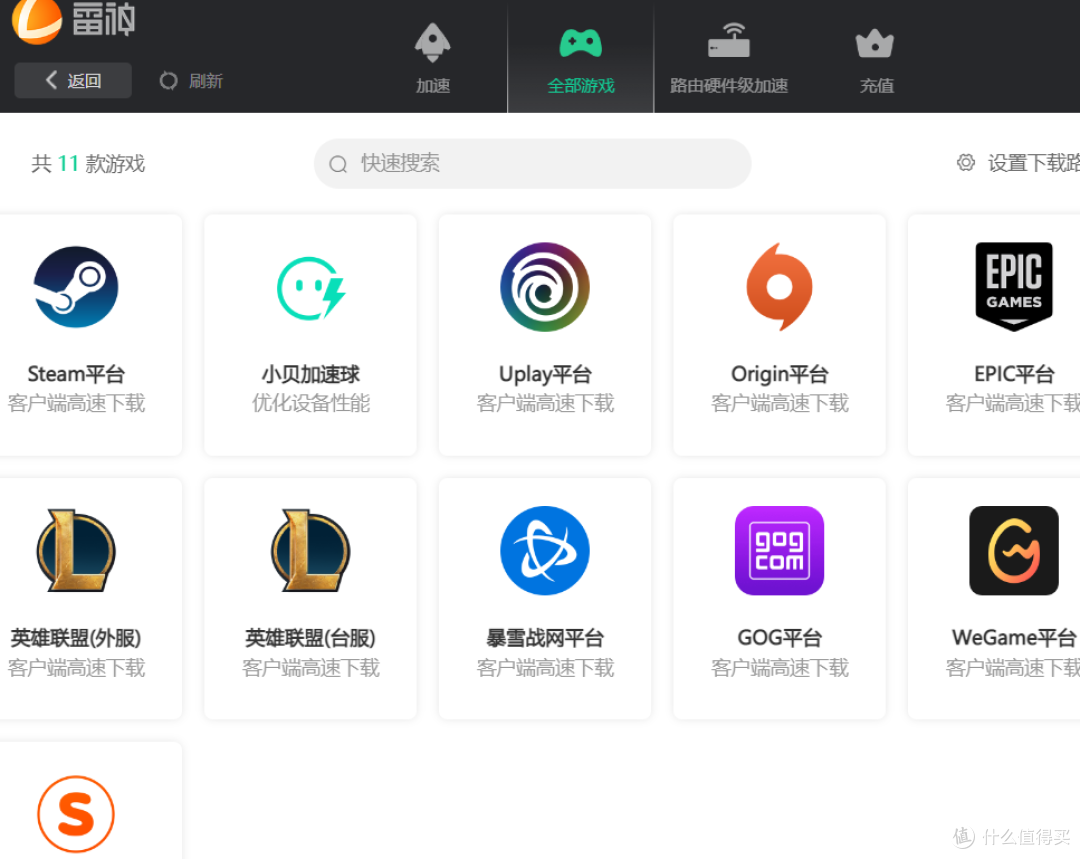
Task: Select the Epic Games logo
Action: coord(1014,287)
